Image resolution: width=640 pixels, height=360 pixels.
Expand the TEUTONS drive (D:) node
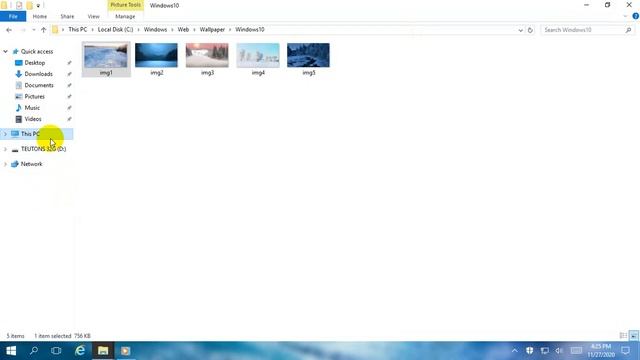click(5, 149)
